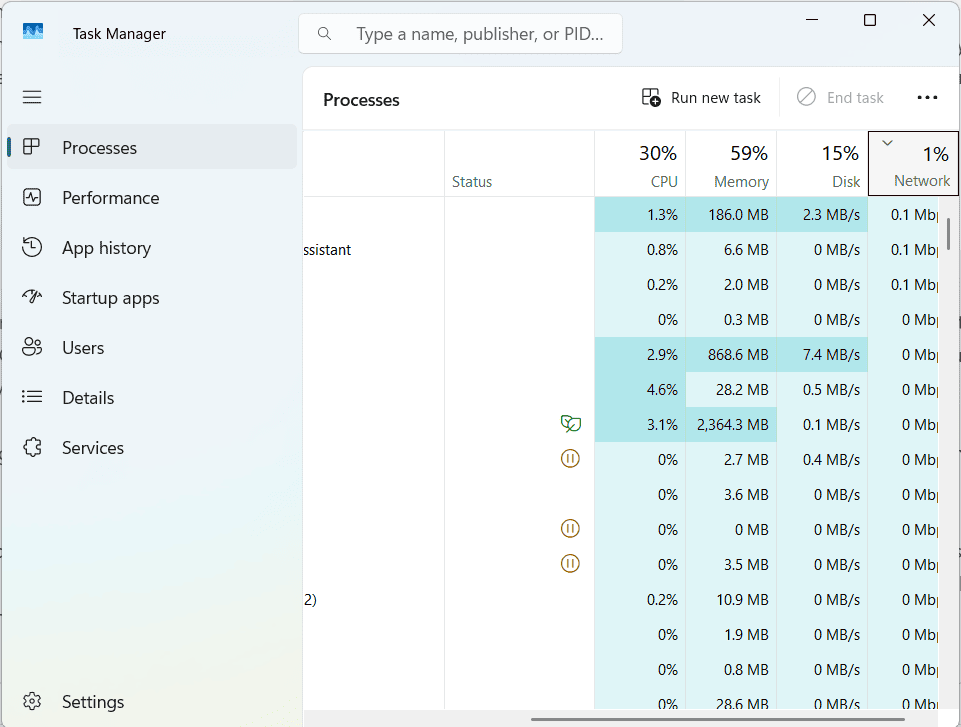
Task: Click the horizontal scrollbar thumb
Action: click(x=718, y=719)
